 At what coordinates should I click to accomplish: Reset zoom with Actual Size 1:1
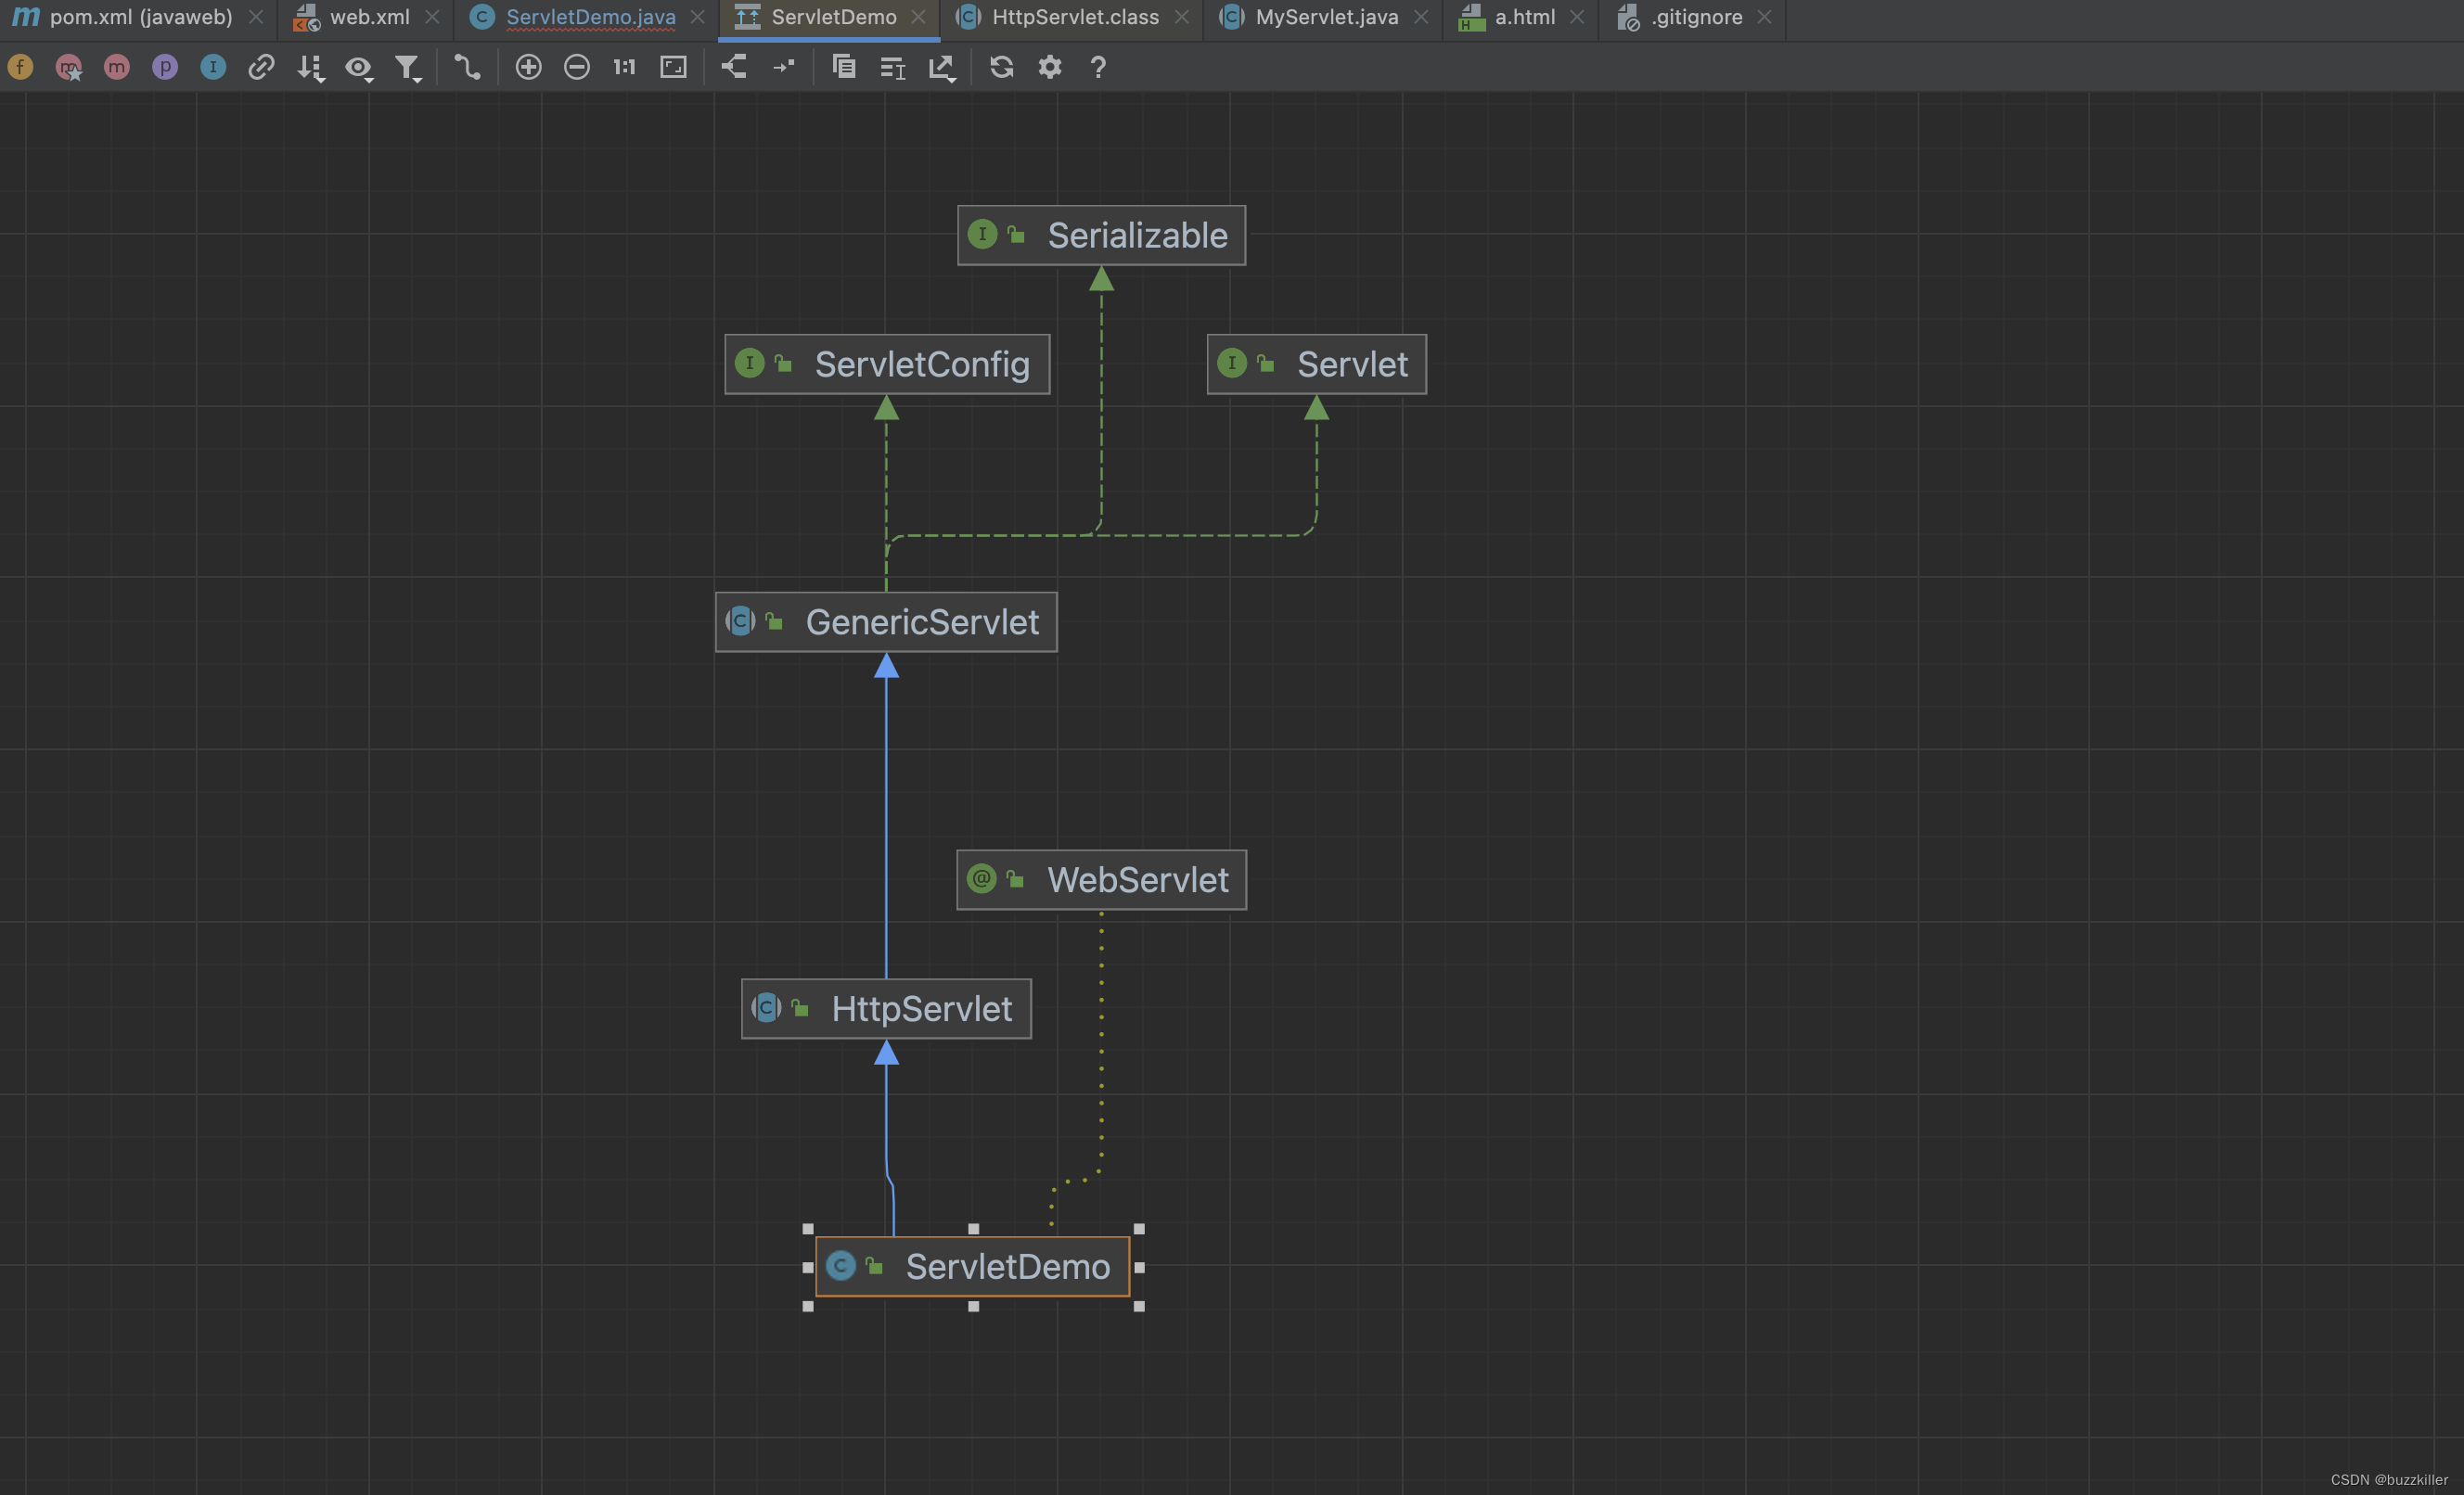coord(625,67)
